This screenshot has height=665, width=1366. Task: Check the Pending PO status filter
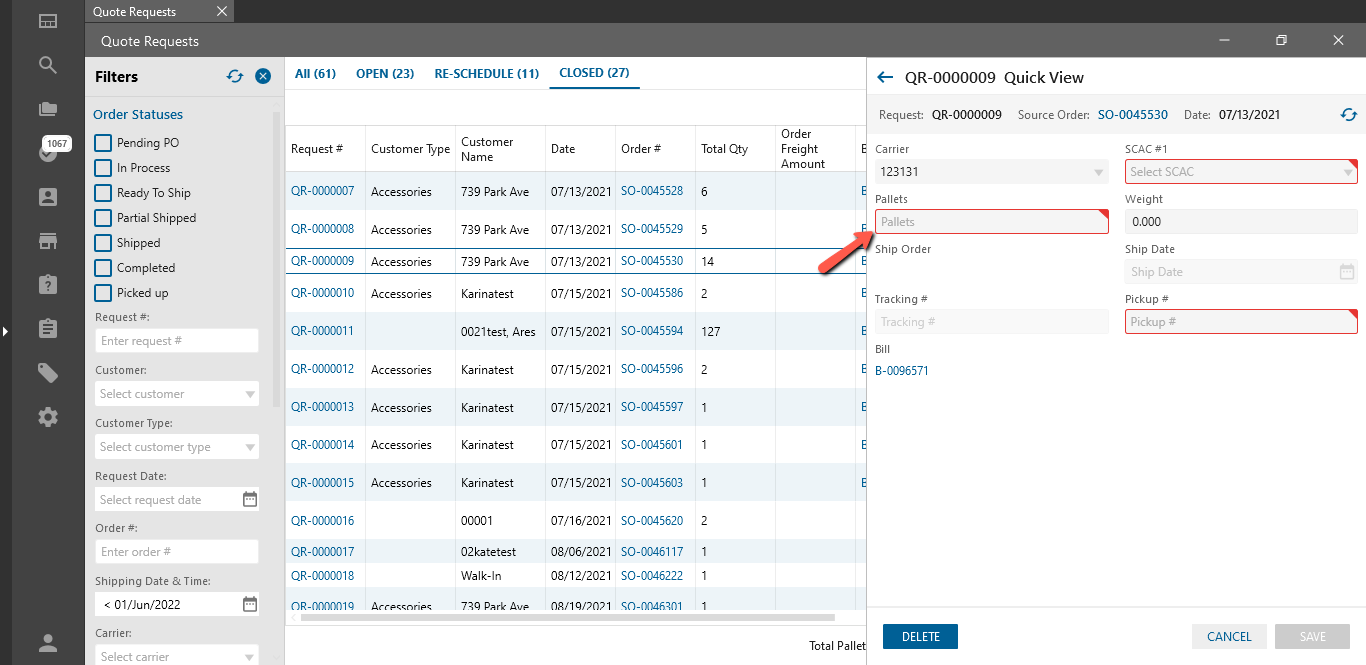click(x=103, y=143)
